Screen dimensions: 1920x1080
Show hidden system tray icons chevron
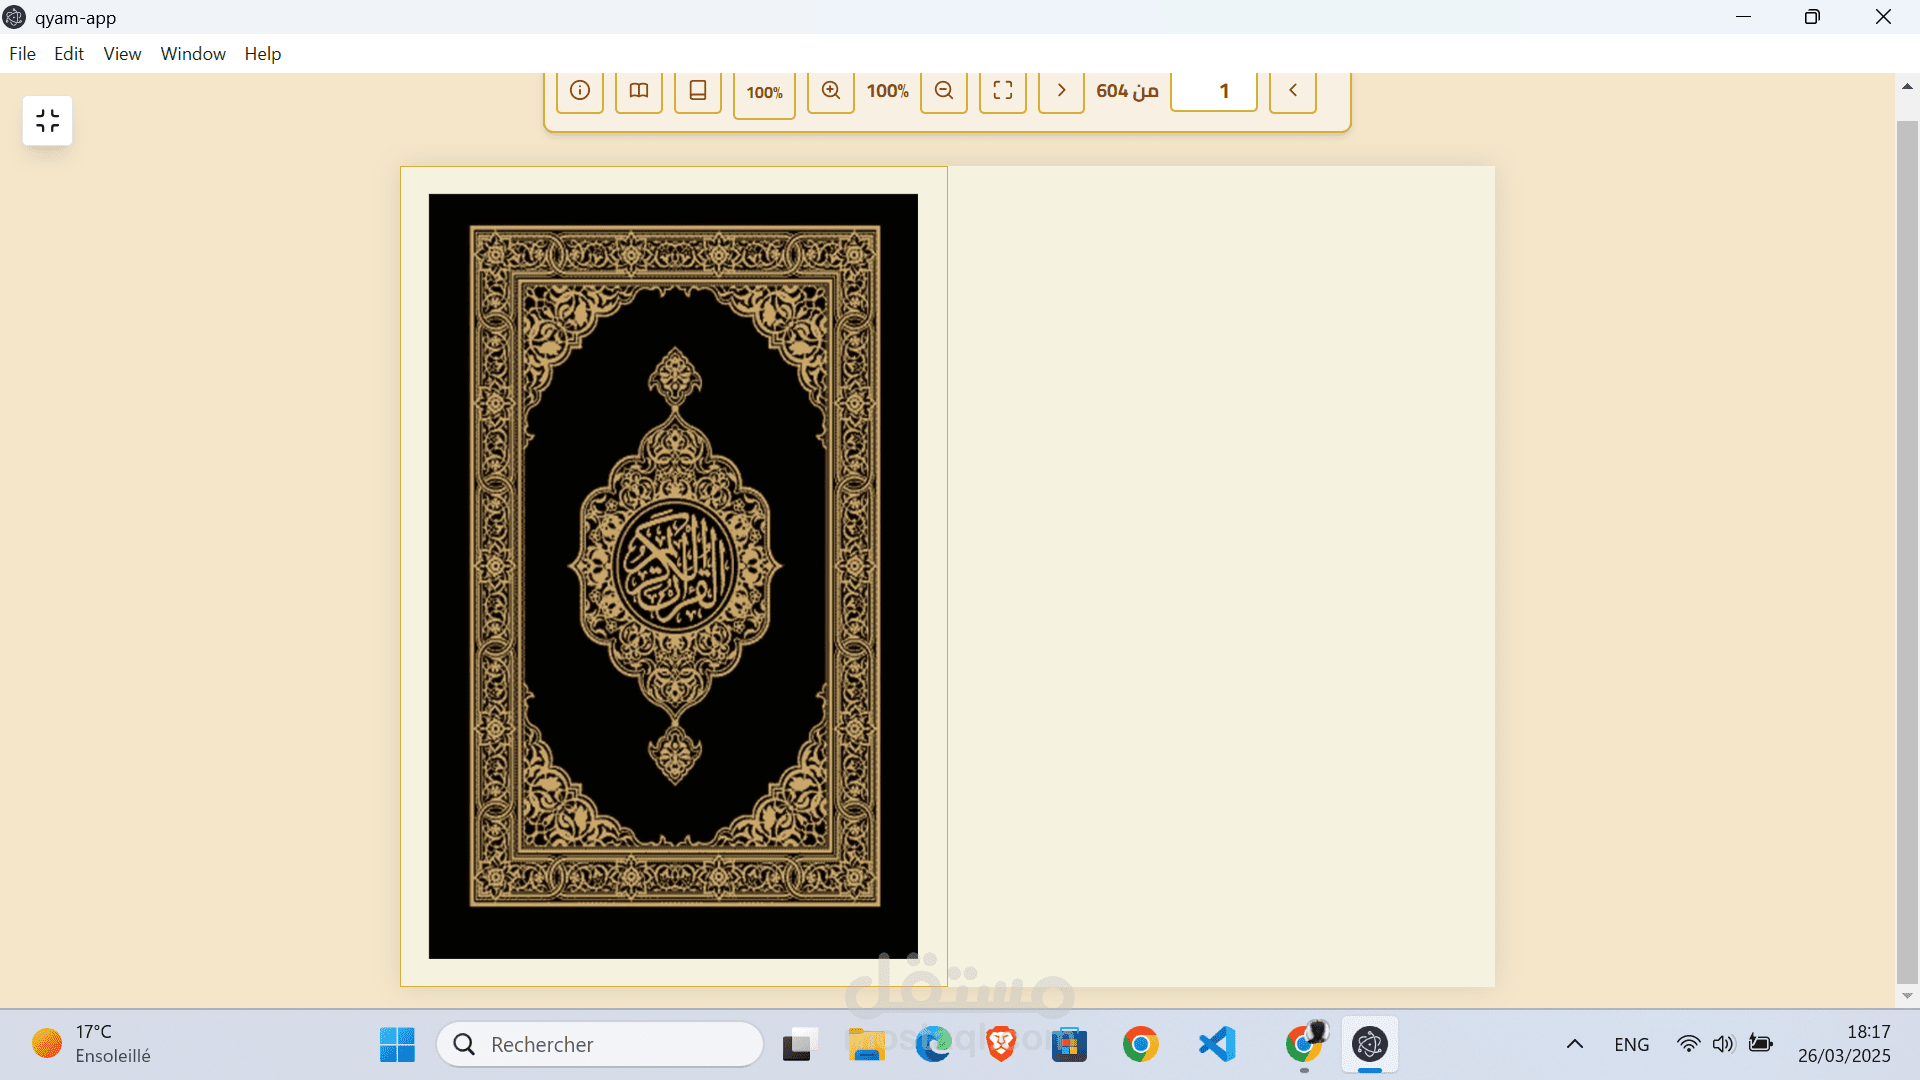pyautogui.click(x=1574, y=1044)
